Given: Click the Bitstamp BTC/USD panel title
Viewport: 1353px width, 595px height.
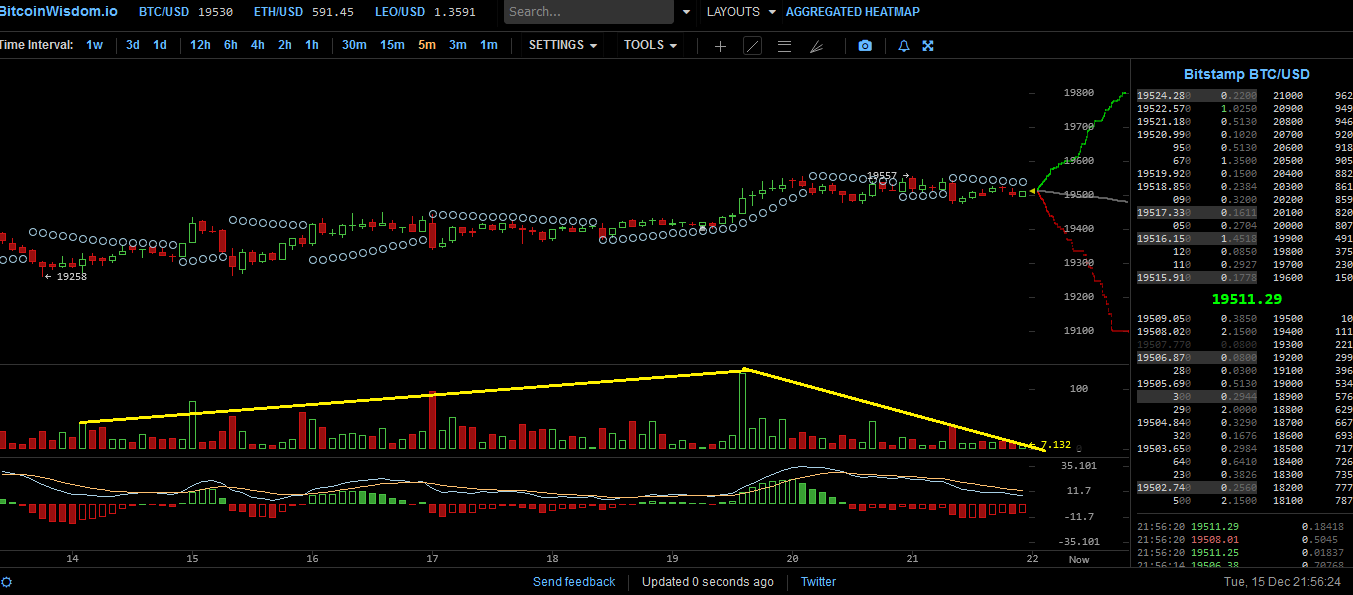Looking at the screenshot, I should coord(1246,74).
